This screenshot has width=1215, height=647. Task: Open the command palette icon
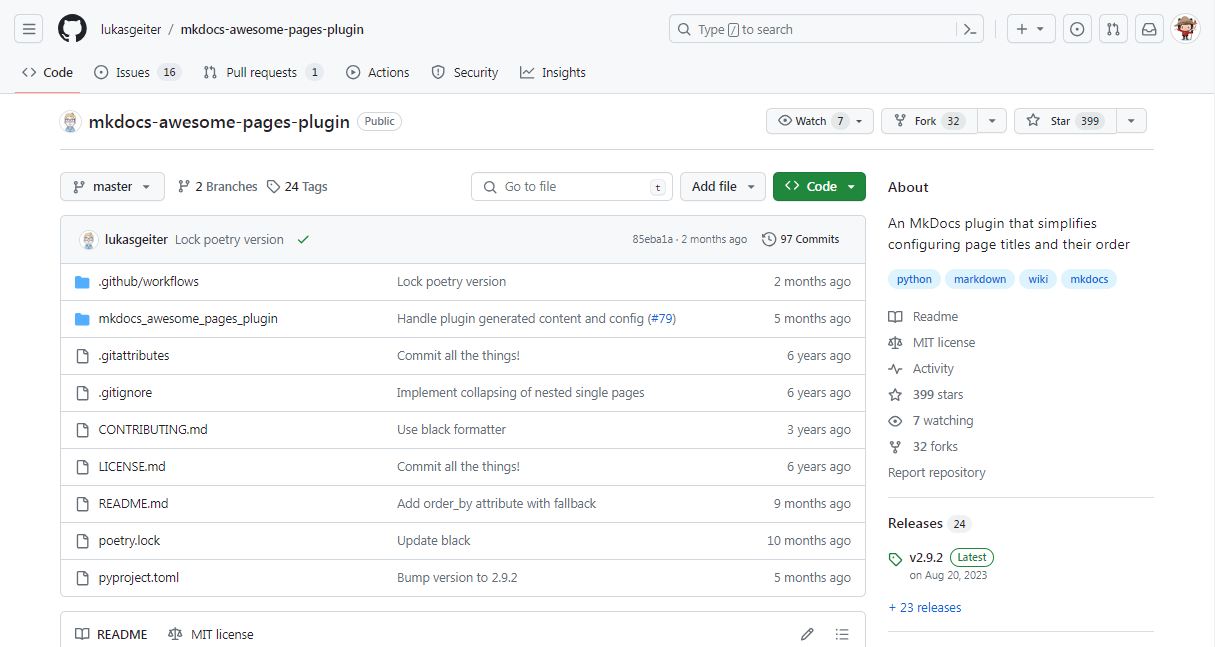969,29
